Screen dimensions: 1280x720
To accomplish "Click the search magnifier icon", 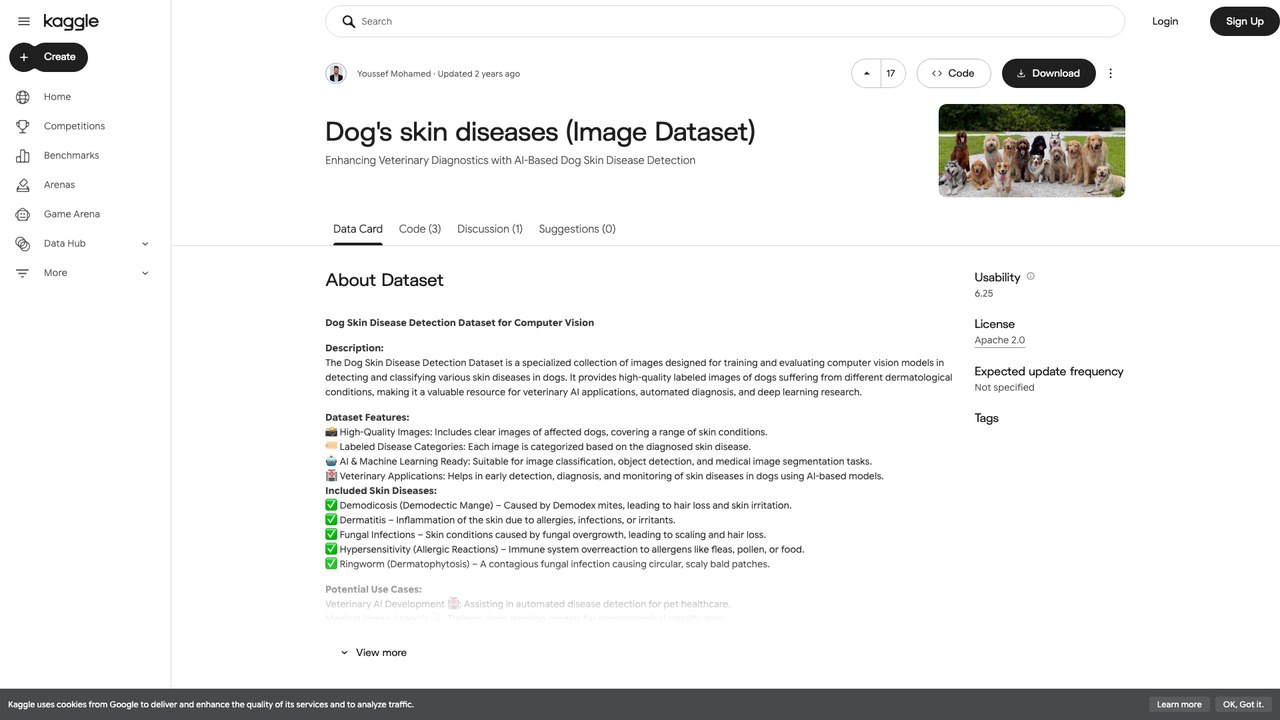I will pyautogui.click(x=348, y=21).
